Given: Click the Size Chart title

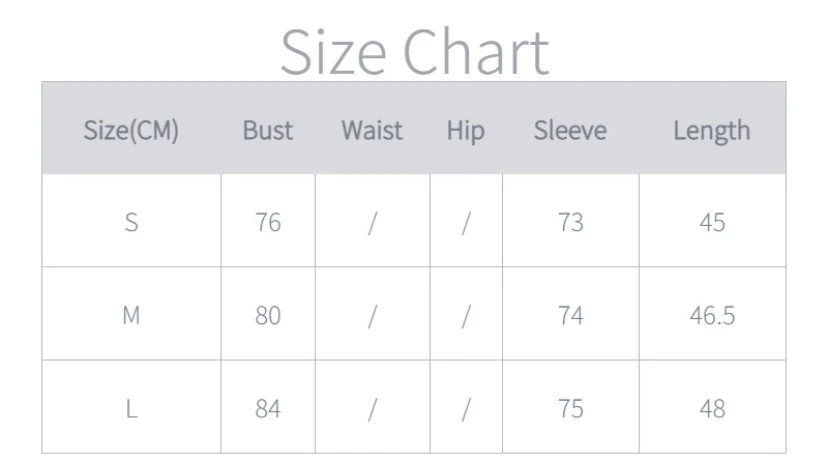Looking at the screenshot, I should click(x=414, y=52).
